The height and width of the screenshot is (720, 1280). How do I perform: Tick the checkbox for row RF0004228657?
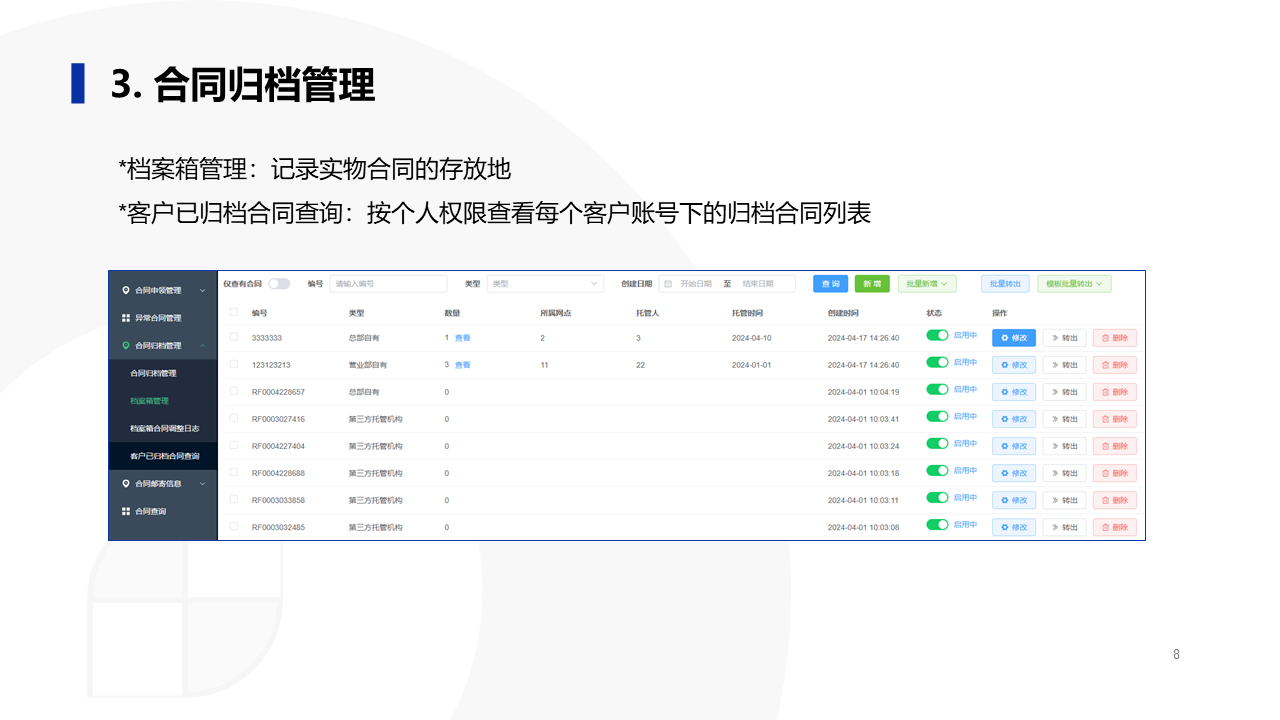click(234, 391)
